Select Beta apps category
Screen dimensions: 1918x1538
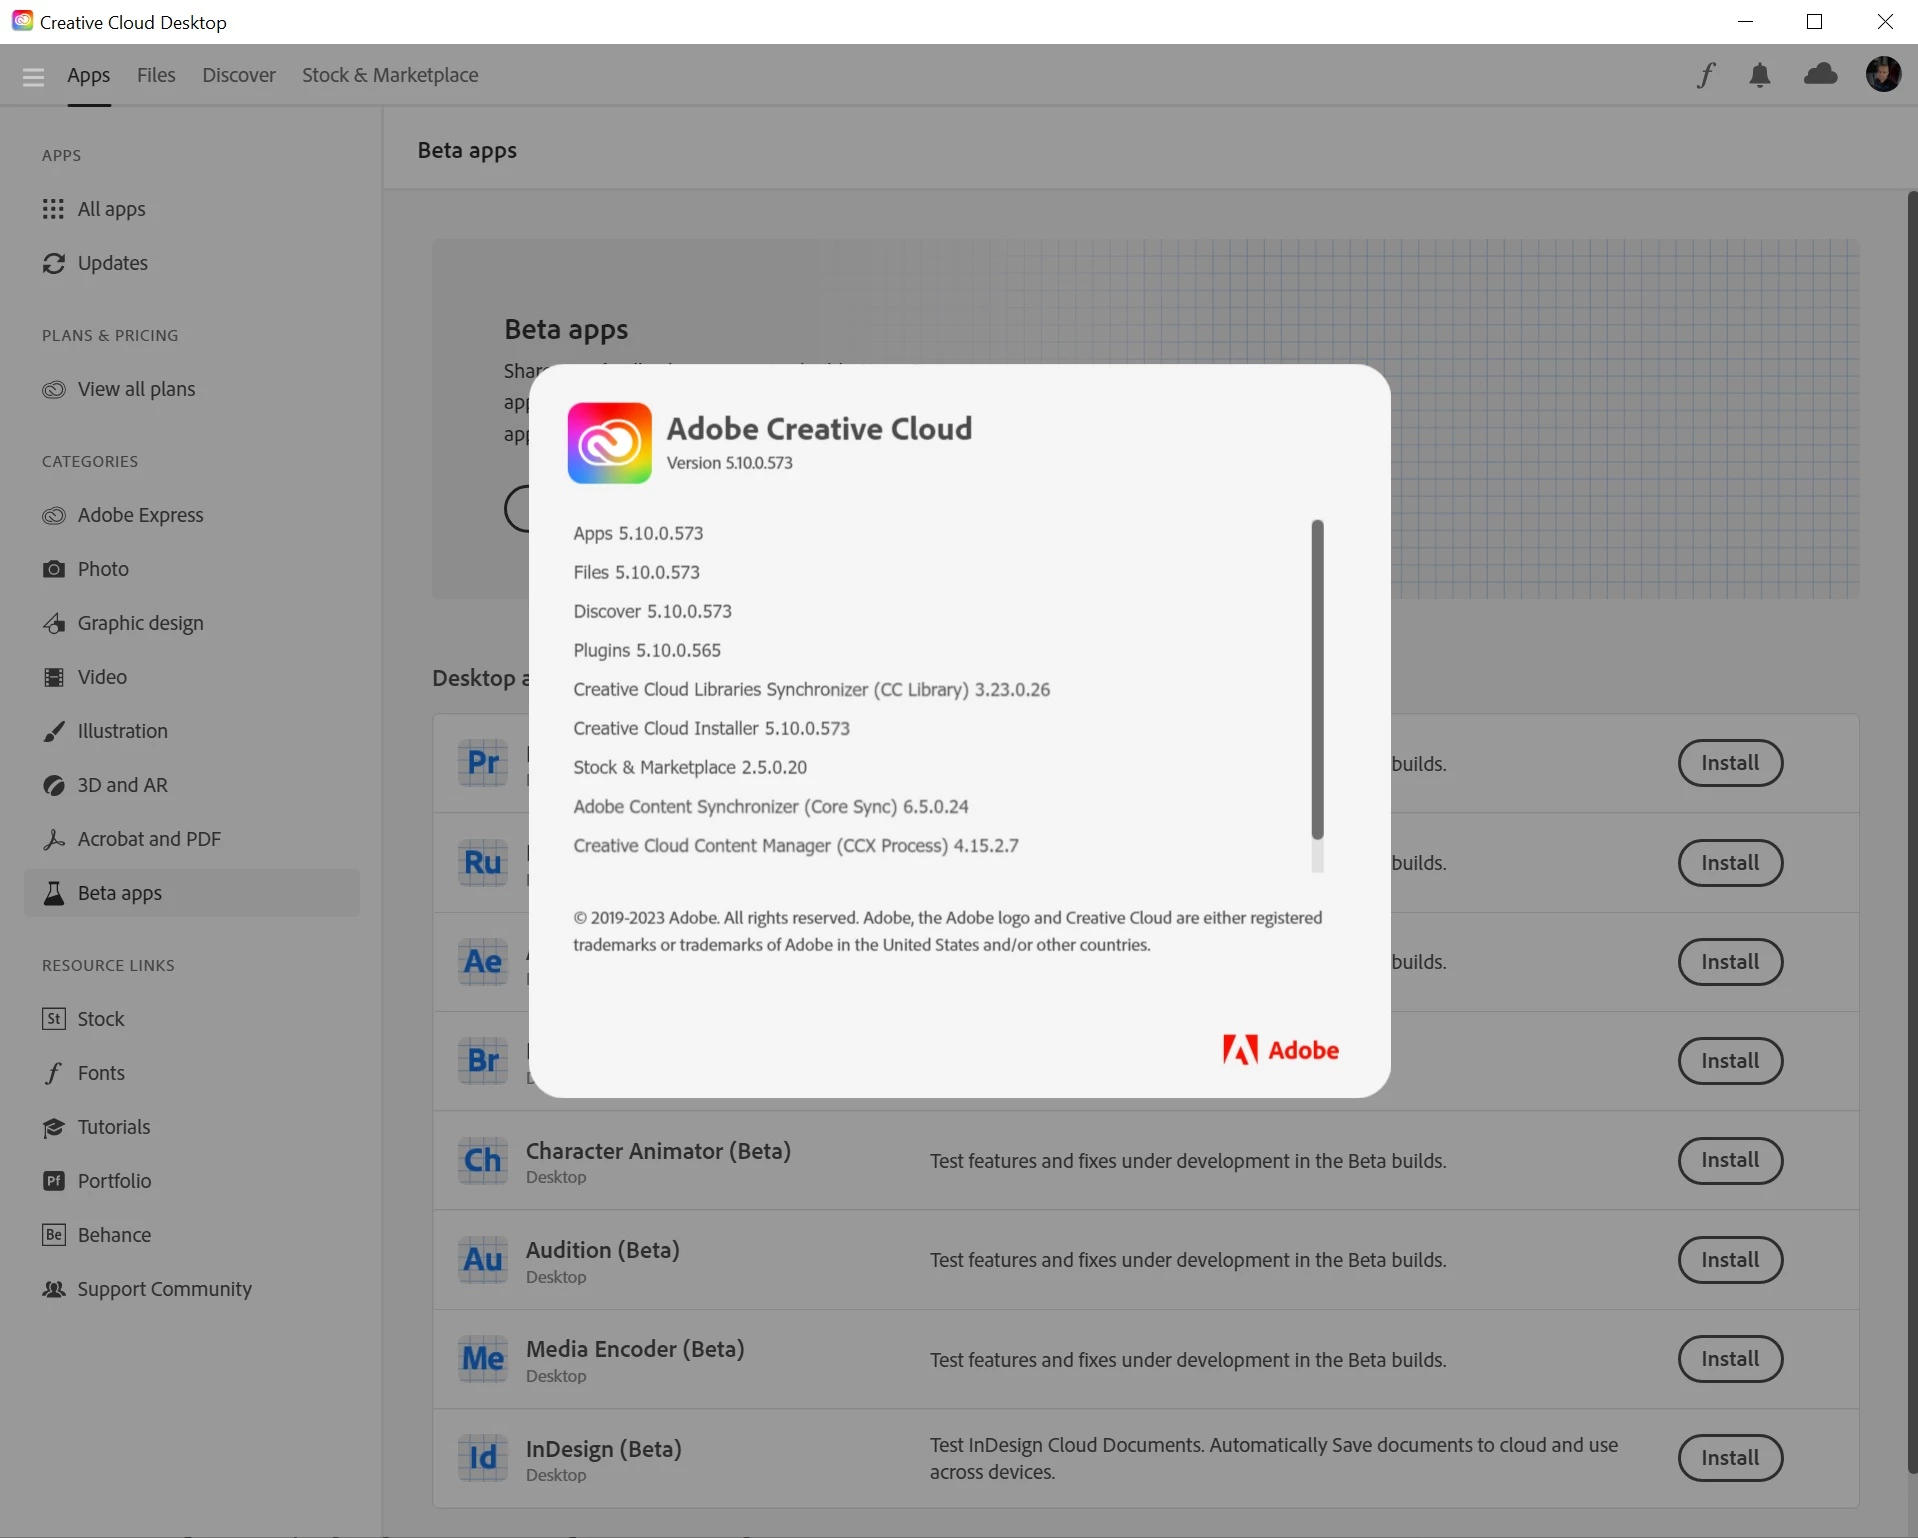[x=192, y=893]
